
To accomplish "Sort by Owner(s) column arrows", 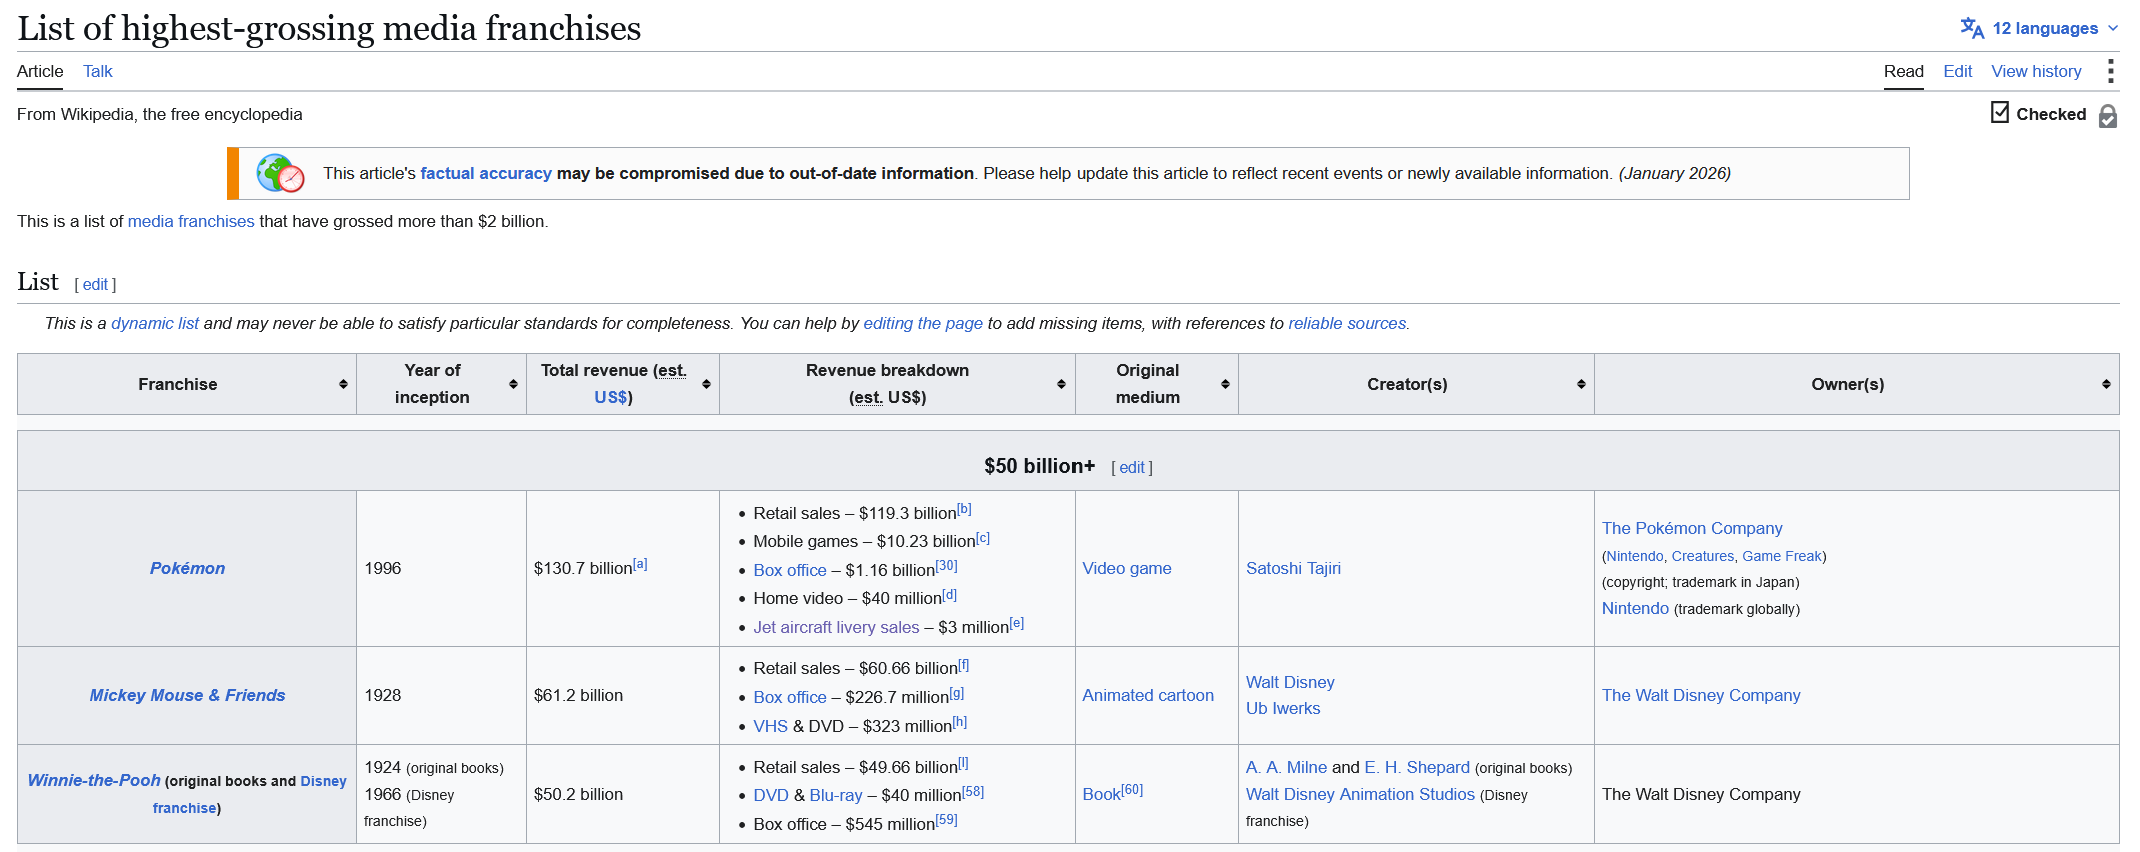I will [2106, 384].
